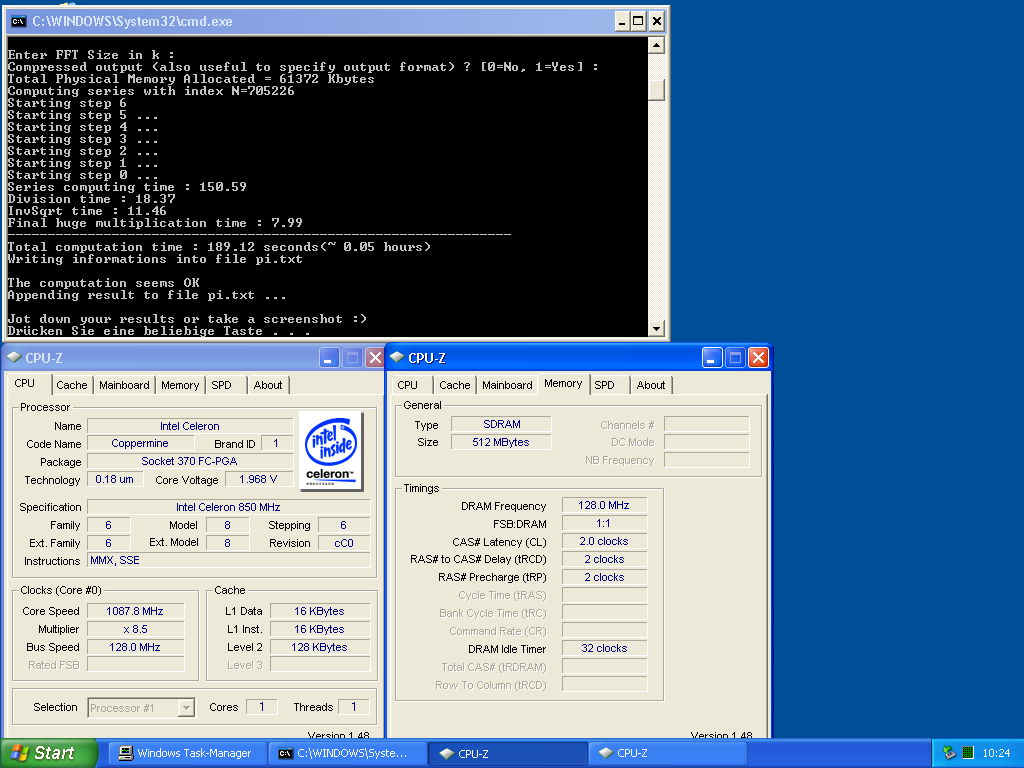Click the Revision value cC0

(x=344, y=543)
